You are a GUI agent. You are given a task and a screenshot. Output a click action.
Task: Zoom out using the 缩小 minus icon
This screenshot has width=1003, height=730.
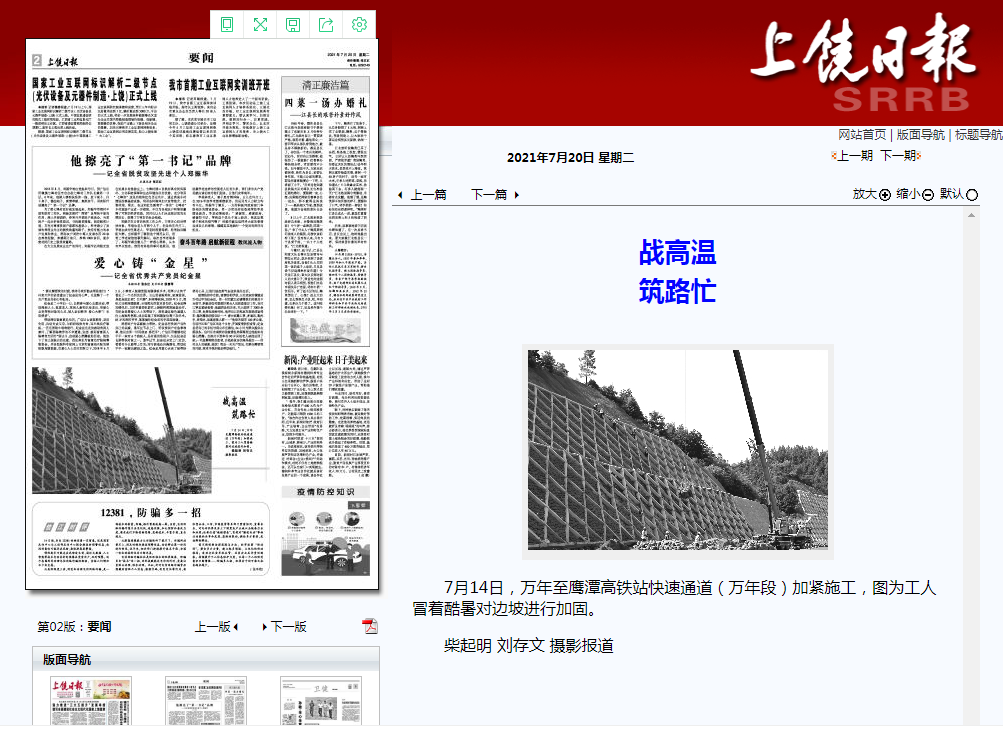pos(929,194)
